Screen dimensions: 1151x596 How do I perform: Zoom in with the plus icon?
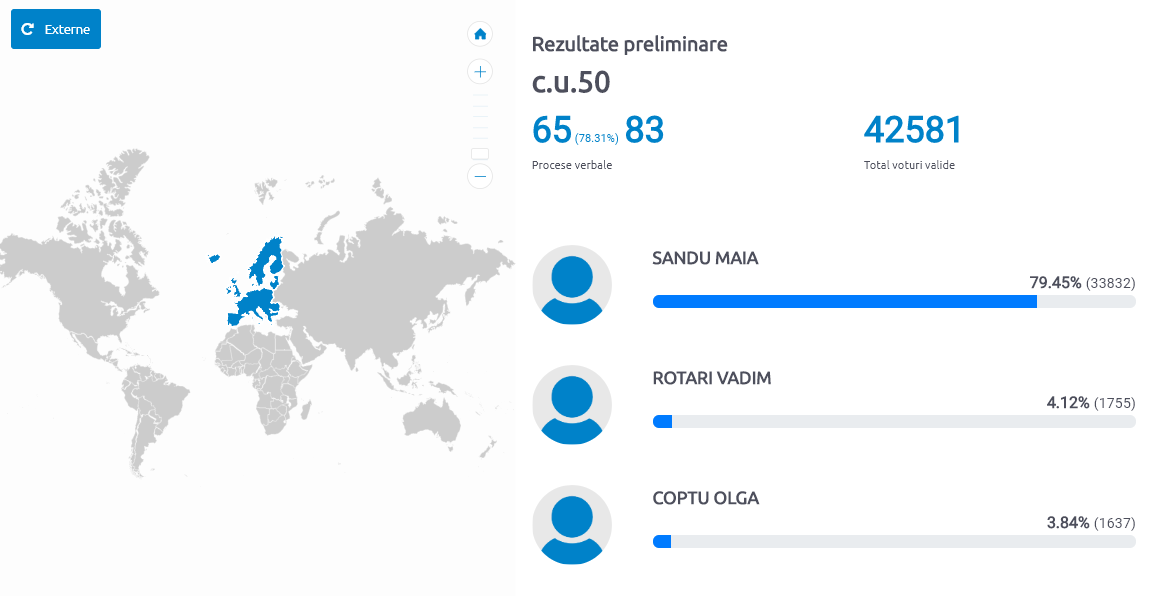point(480,72)
